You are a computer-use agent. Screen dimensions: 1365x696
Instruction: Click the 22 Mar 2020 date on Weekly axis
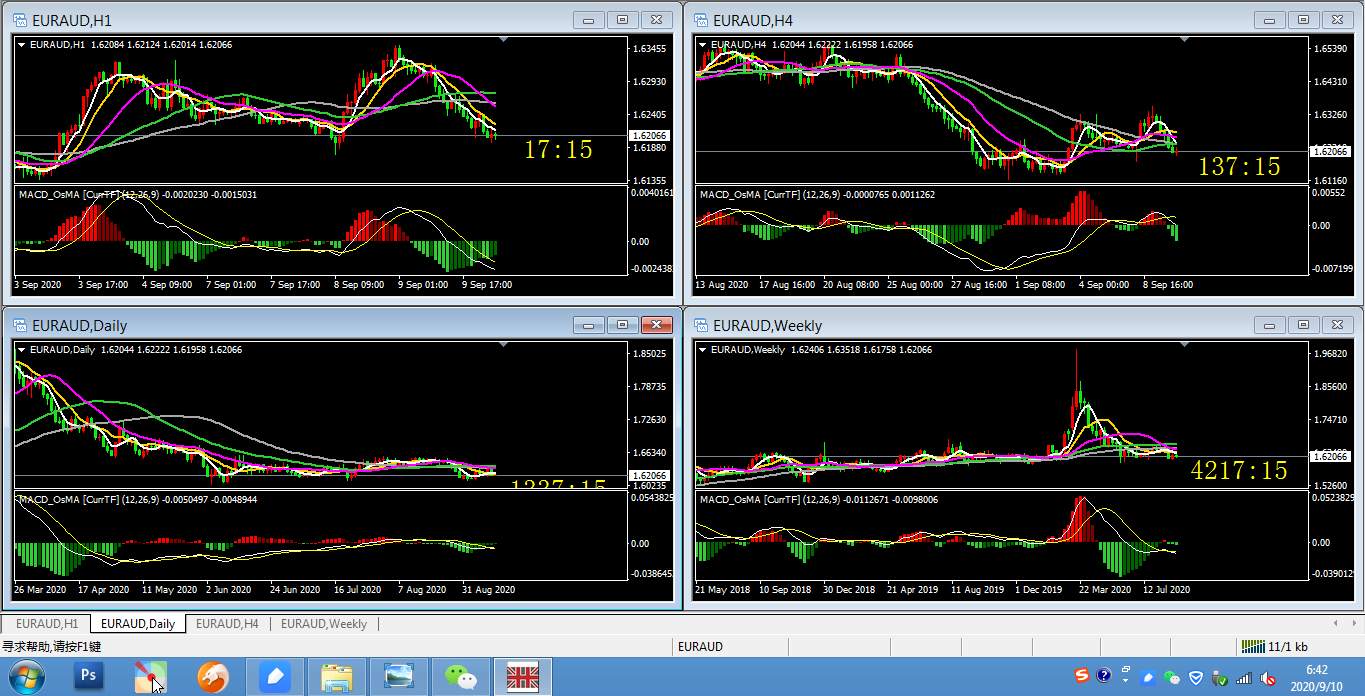(1107, 590)
